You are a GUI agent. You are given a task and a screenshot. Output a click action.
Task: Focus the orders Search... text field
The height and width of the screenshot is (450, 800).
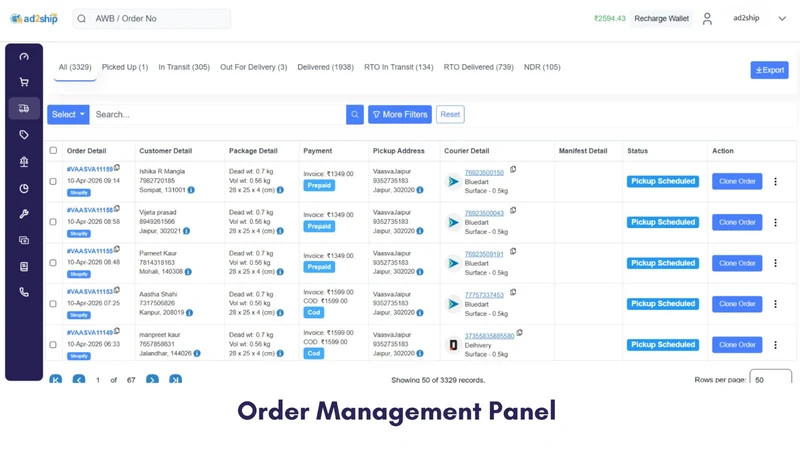coord(218,114)
